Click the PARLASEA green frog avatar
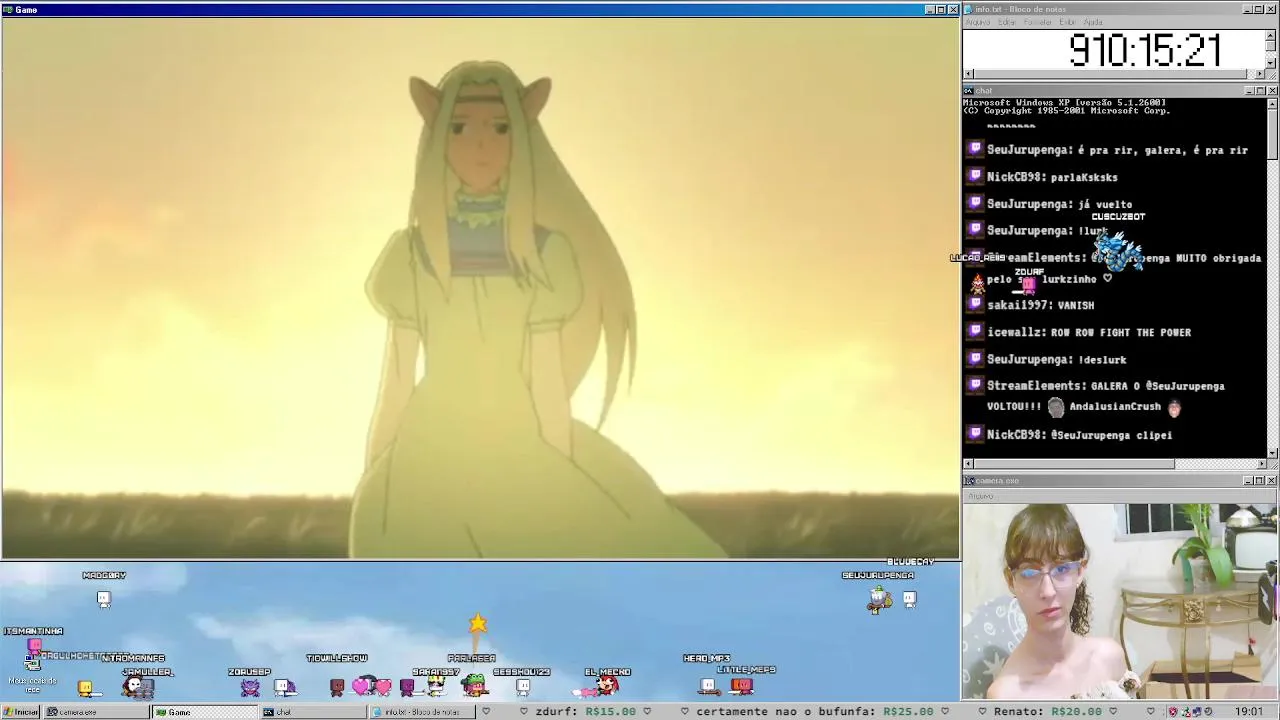Screen dimensions: 1280x720 475,685
